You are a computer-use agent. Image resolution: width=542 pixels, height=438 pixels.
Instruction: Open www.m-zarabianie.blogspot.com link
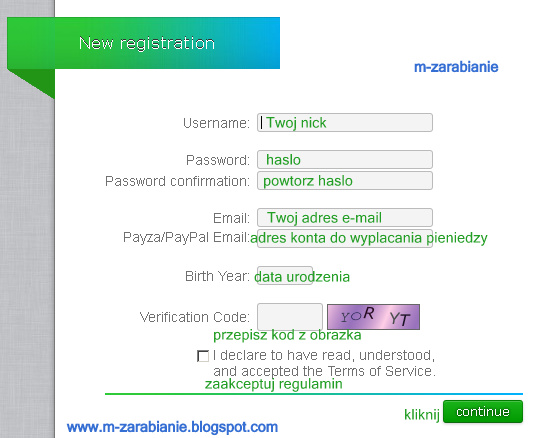tap(172, 427)
